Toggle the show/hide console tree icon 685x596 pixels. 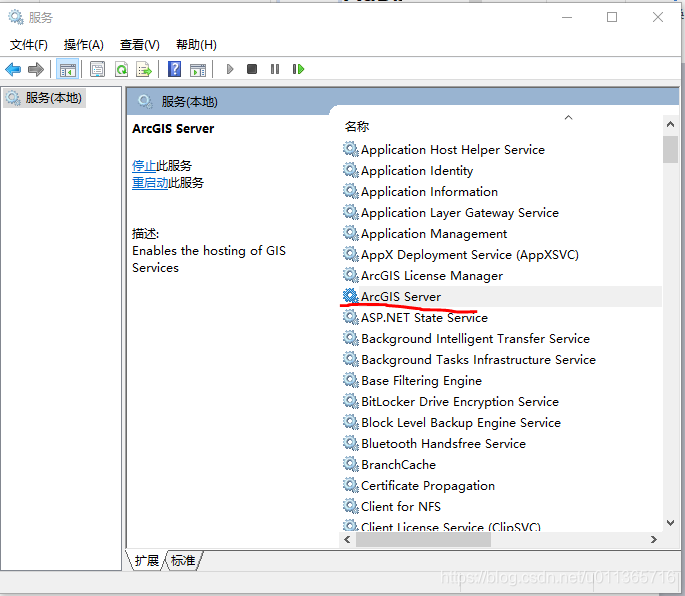coord(68,69)
